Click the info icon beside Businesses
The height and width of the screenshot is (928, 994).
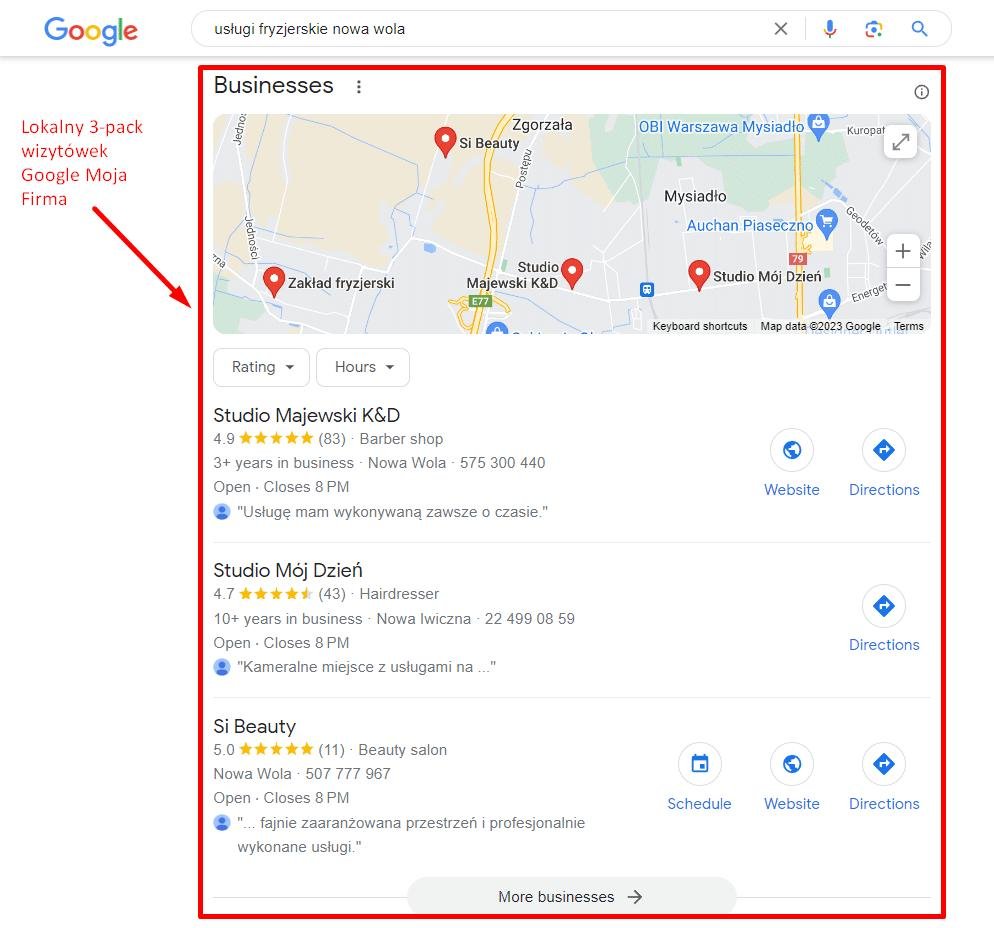(922, 92)
